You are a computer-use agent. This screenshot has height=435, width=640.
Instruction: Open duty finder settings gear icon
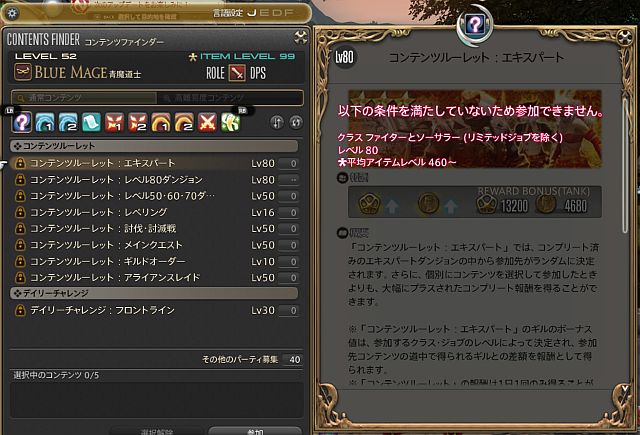[12, 13]
